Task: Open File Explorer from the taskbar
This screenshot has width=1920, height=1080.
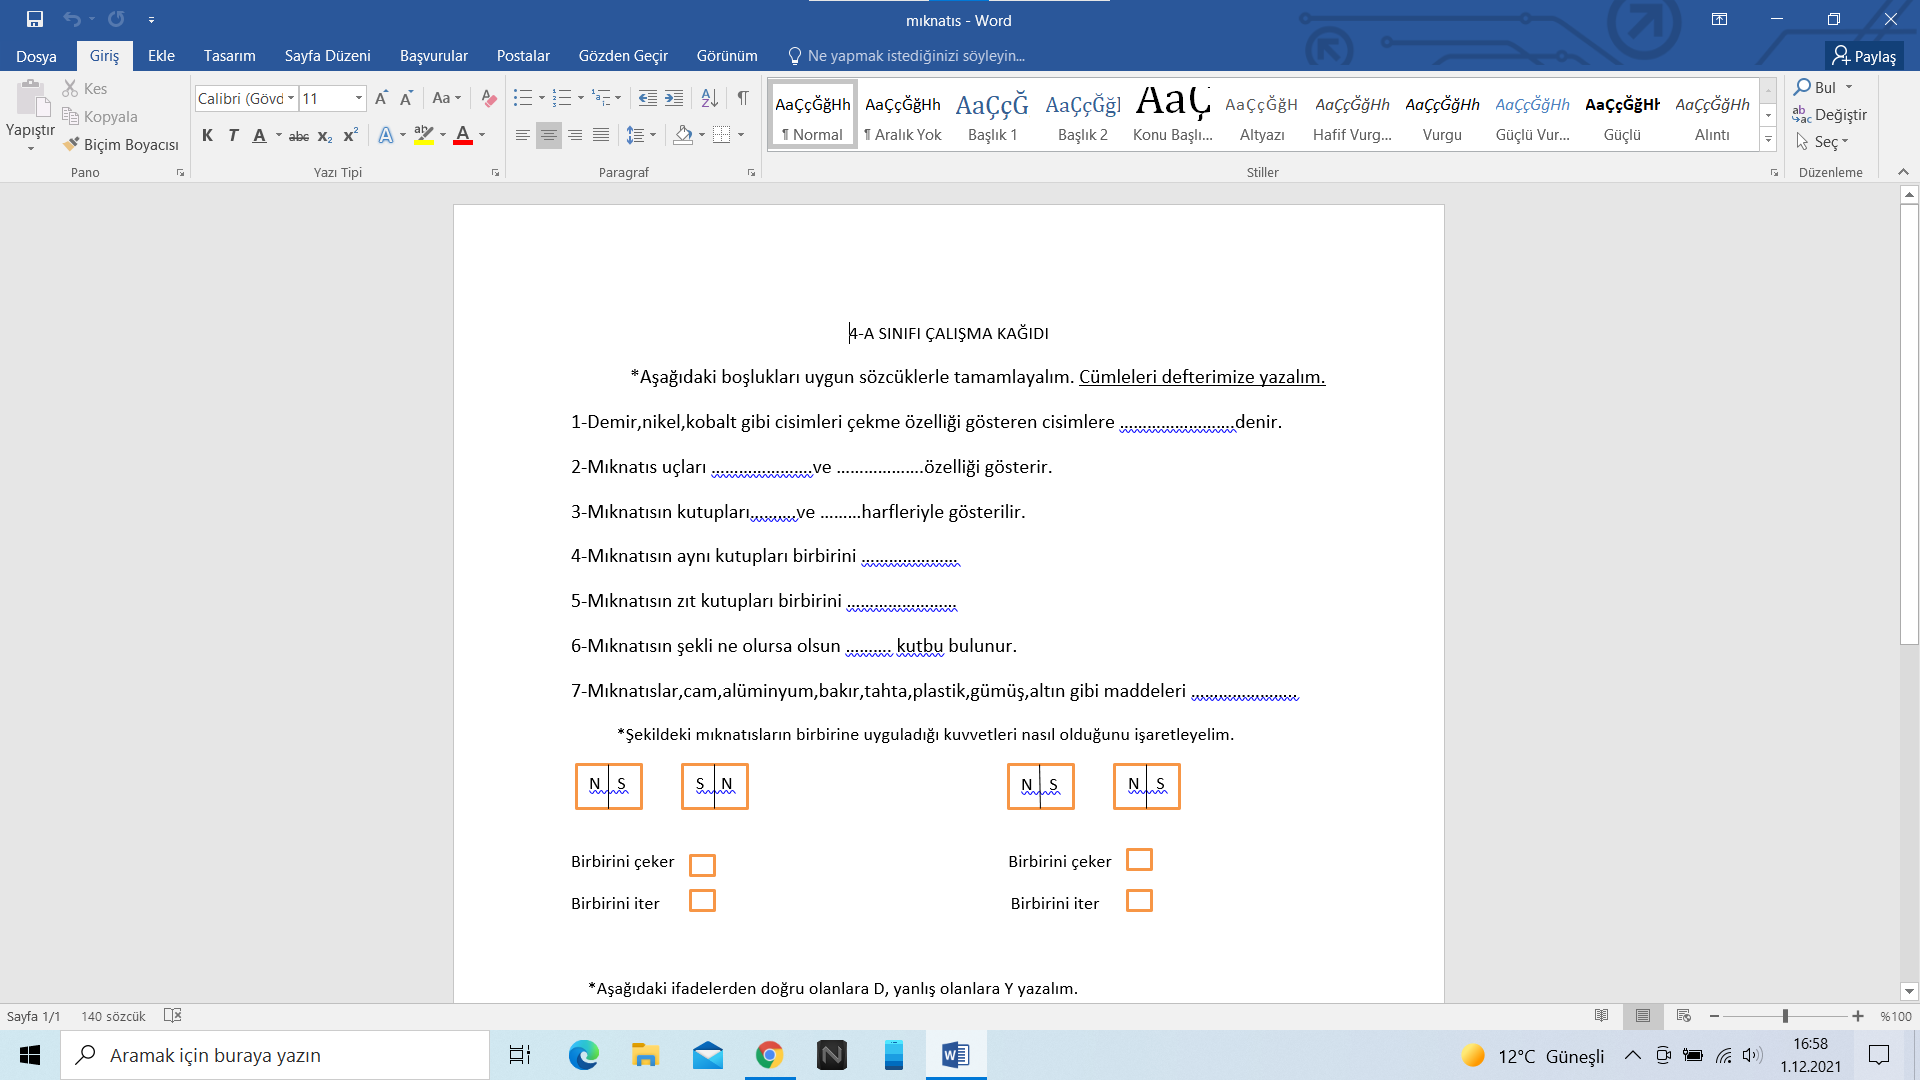Action: [645, 1055]
